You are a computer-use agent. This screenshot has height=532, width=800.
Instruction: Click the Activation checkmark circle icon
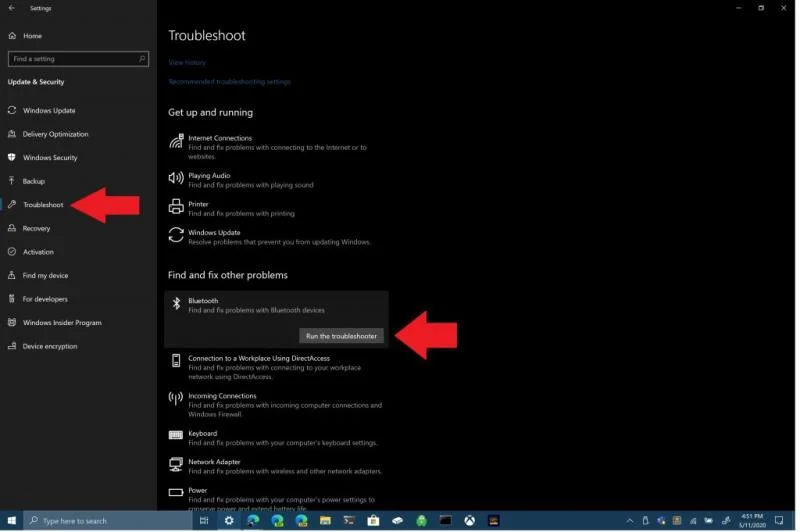click(x=12, y=251)
